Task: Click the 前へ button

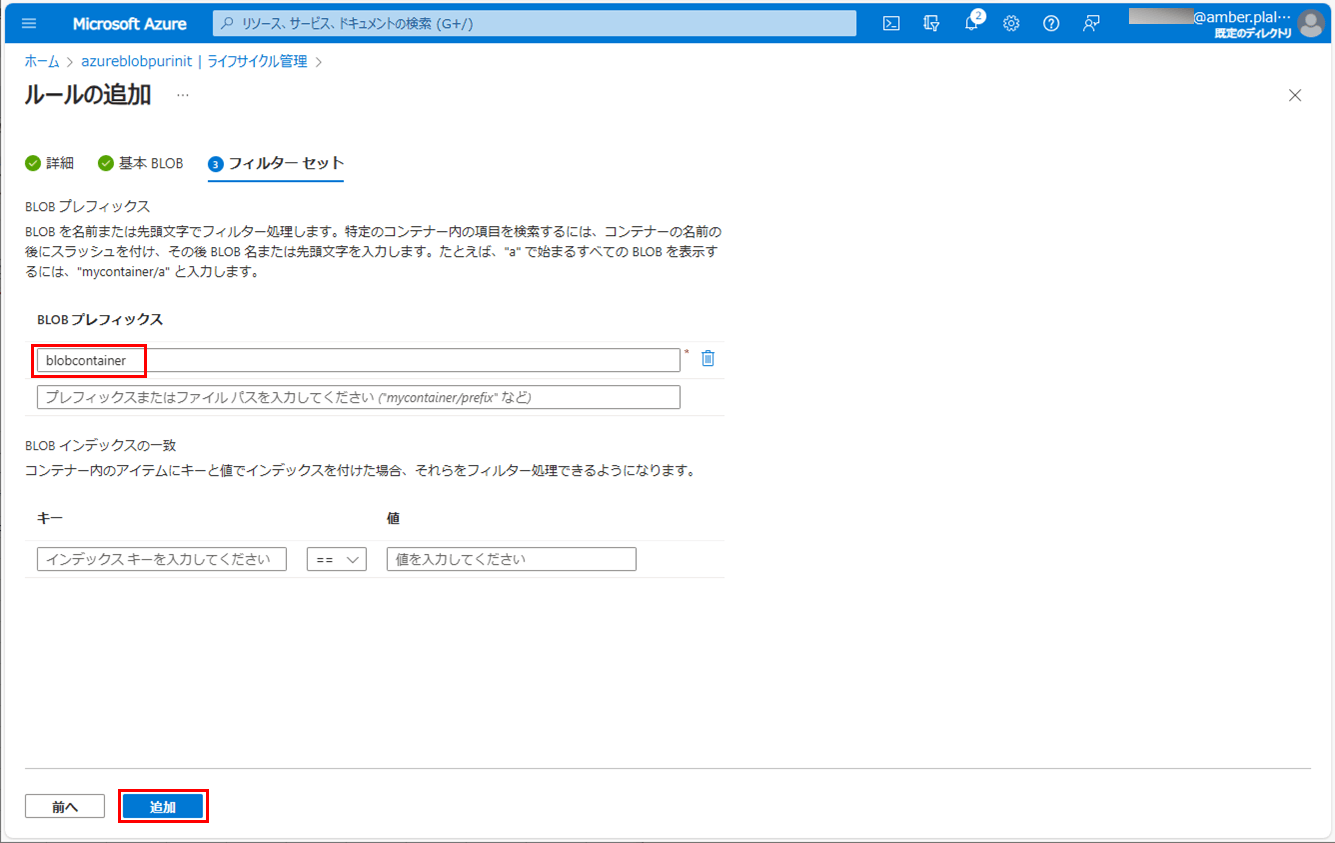Action: [x=65, y=807]
